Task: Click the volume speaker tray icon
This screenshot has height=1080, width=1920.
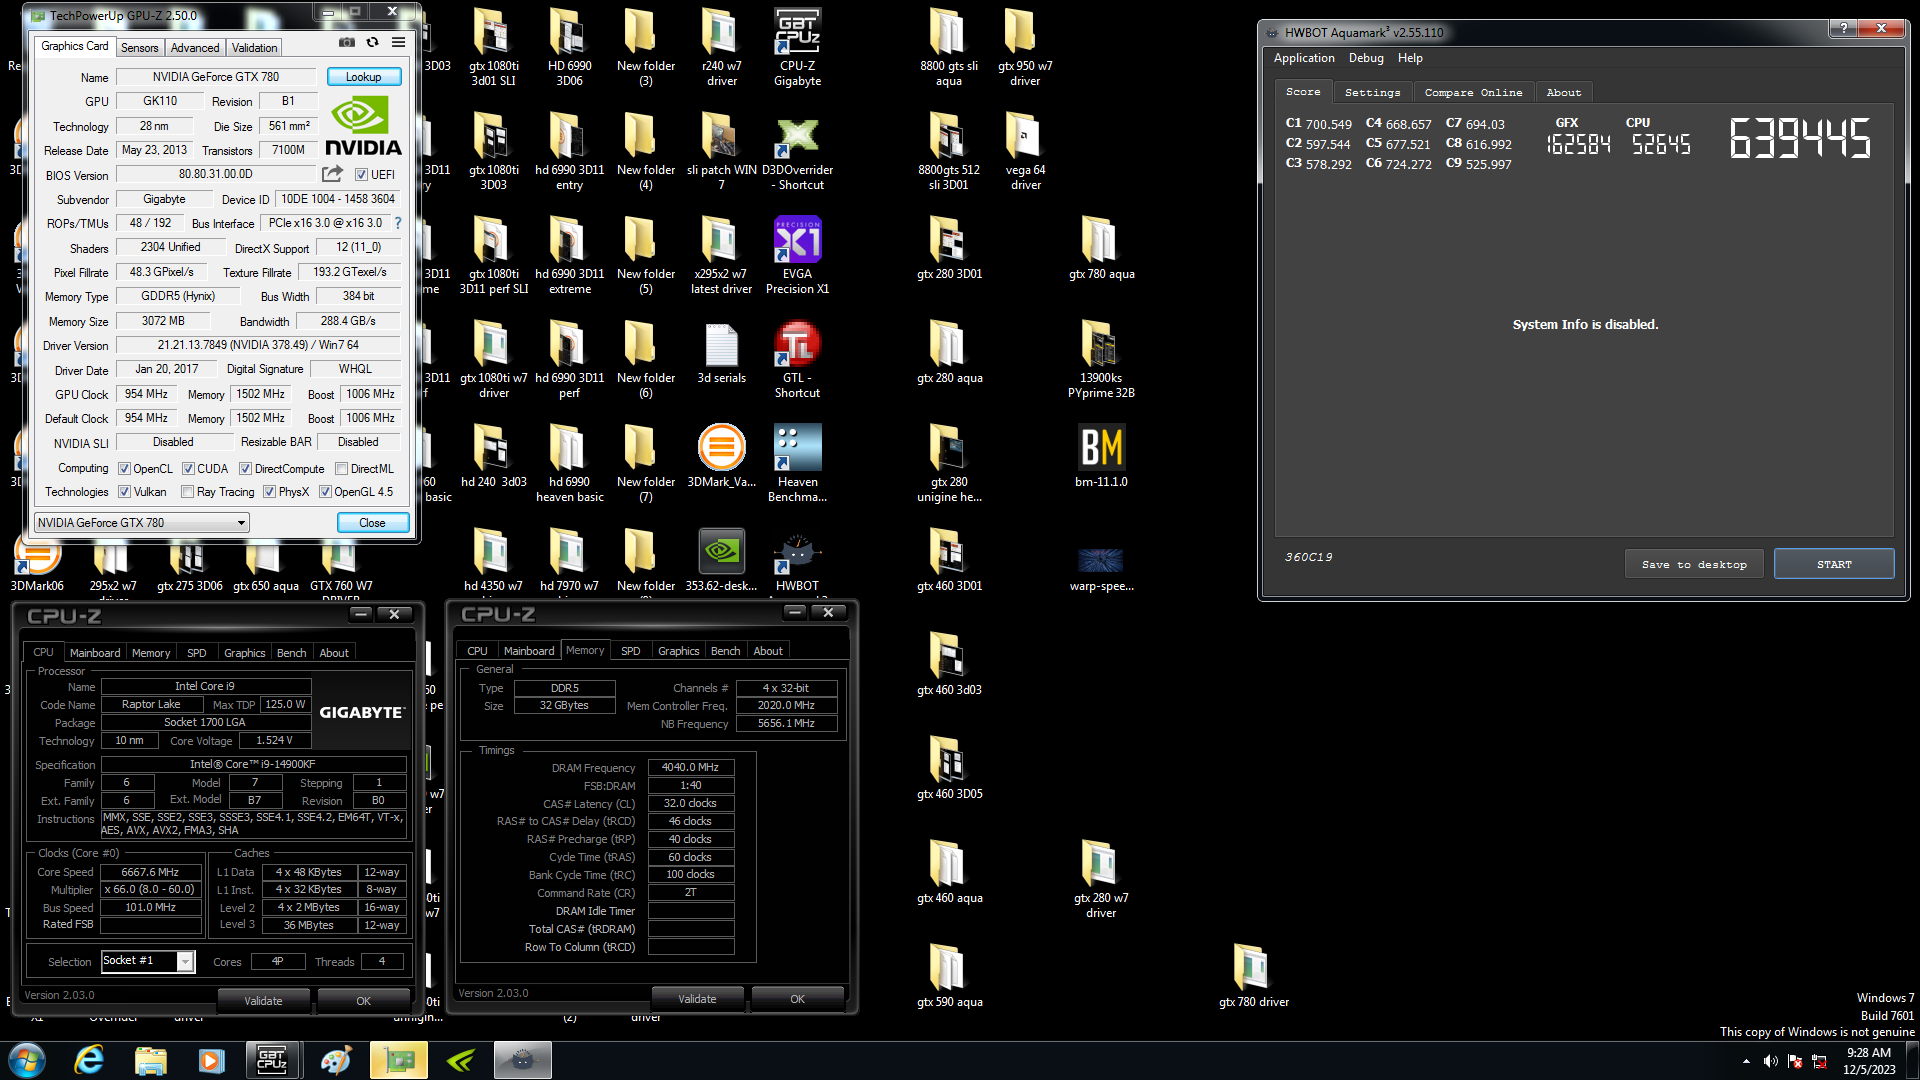Action: click(1770, 1061)
